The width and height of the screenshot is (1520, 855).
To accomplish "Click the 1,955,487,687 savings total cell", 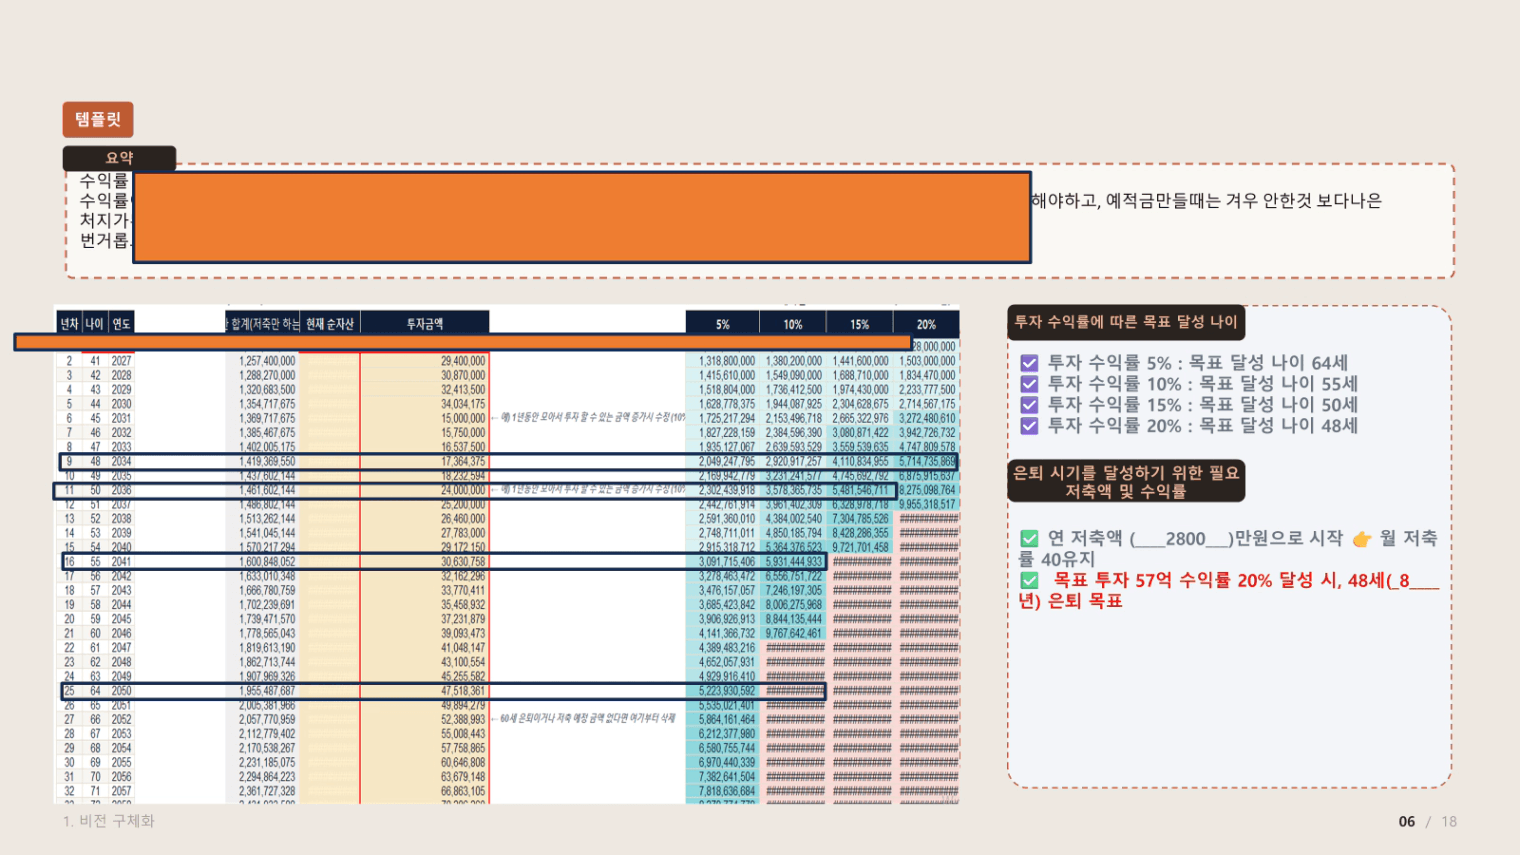I will tap(267, 691).
